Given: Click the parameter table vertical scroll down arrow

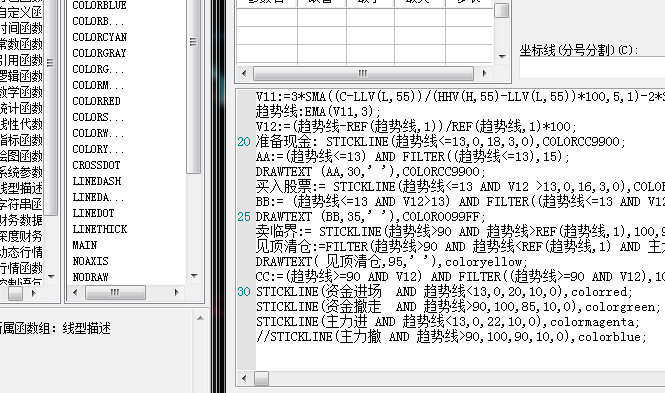Looking at the screenshot, I should click(x=502, y=56).
